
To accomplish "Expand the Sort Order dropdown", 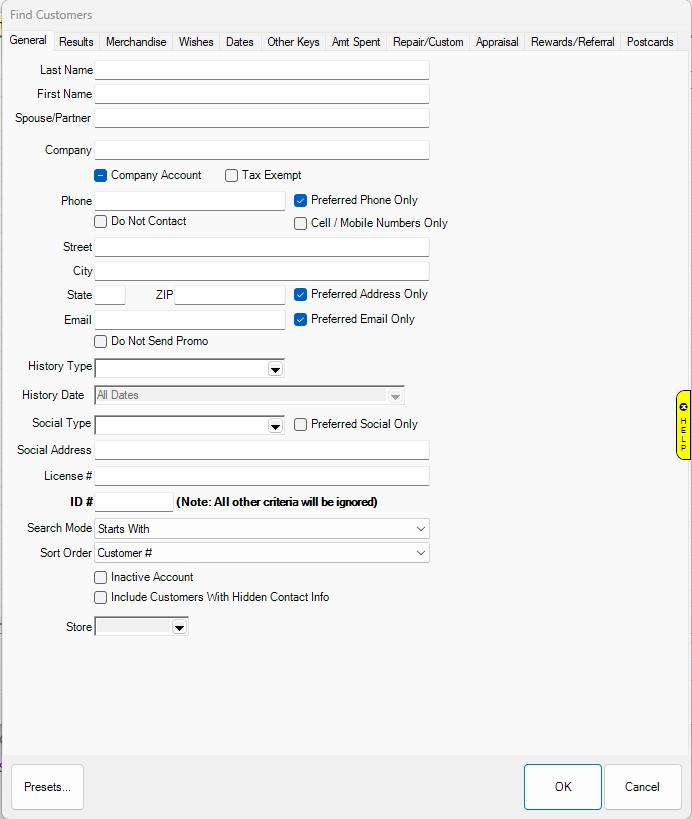I will pos(419,553).
